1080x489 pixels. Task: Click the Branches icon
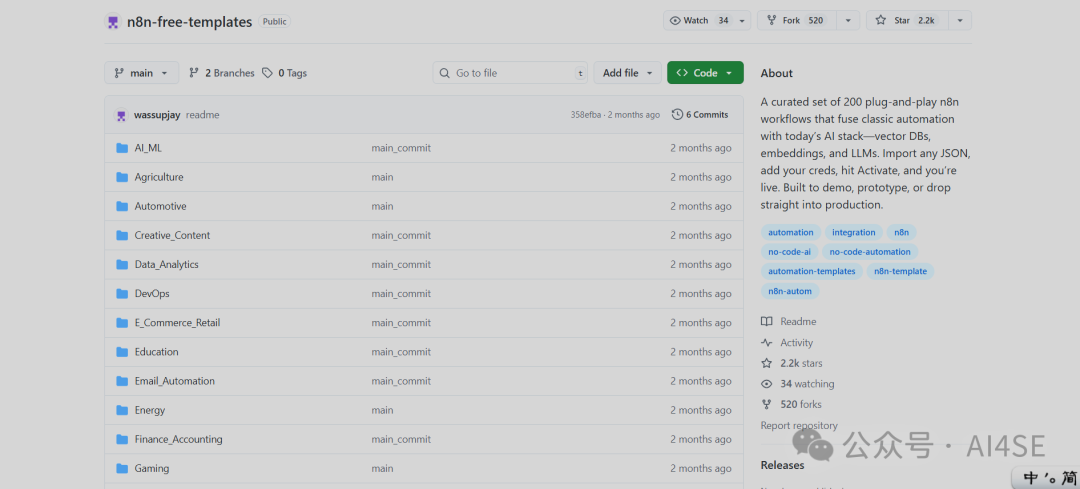pyautogui.click(x=194, y=73)
